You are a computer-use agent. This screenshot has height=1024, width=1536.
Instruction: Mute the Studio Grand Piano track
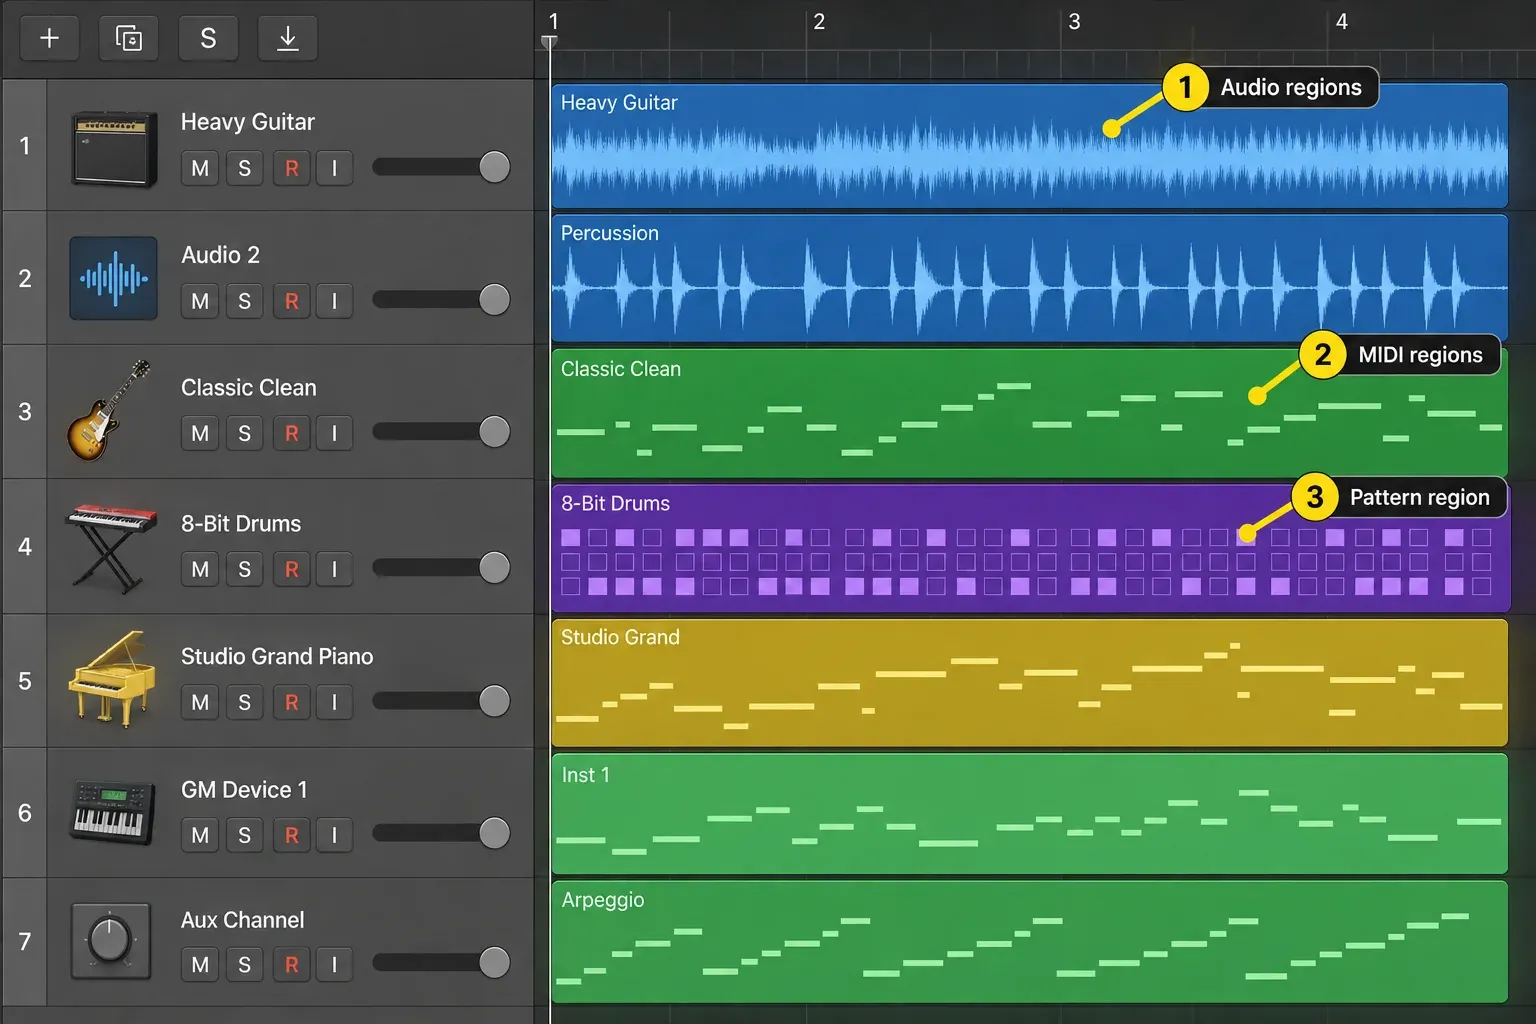(x=200, y=702)
